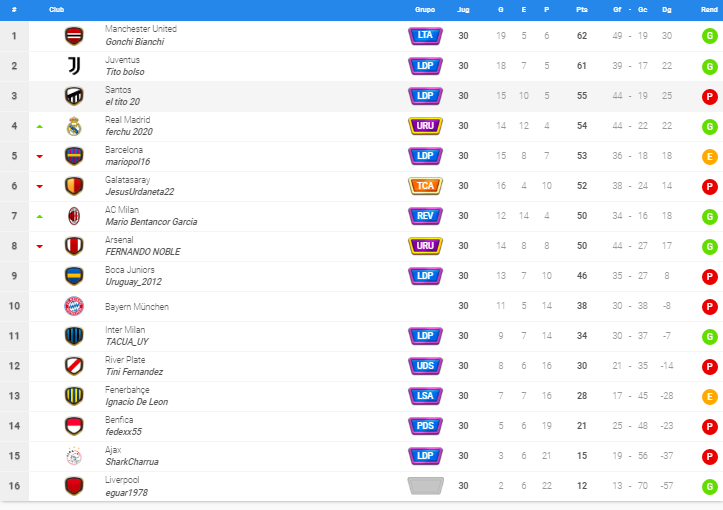Click the orange TCA group badge
The height and width of the screenshot is (510, 723).
(x=425, y=186)
